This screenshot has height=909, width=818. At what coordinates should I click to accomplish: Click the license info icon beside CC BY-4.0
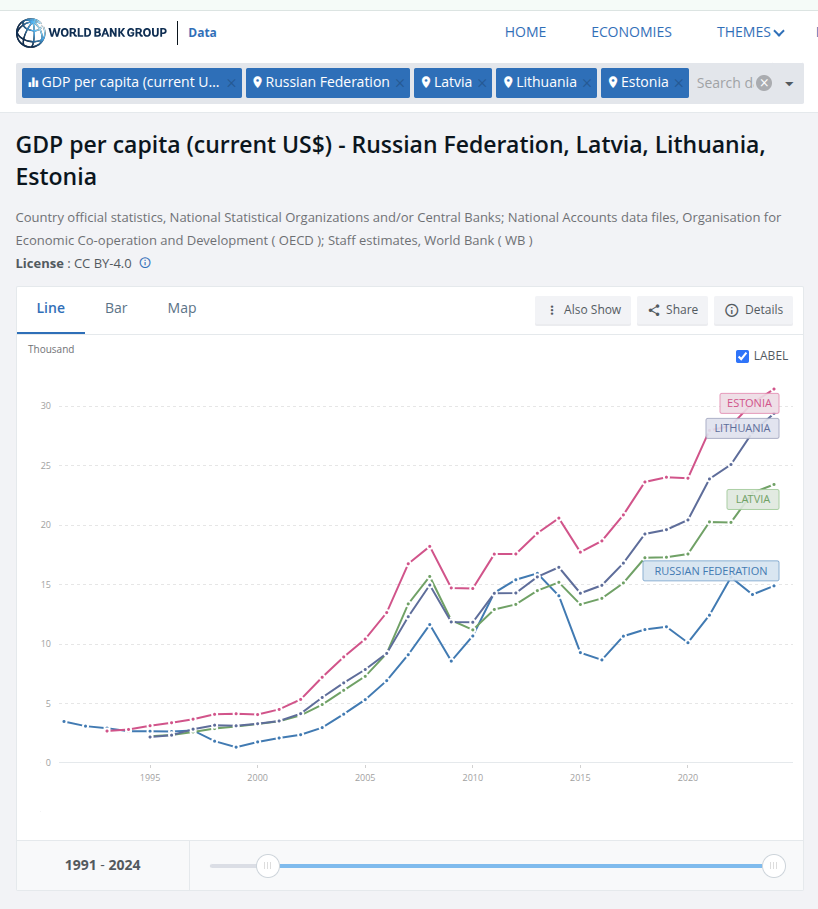click(x=145, y=263)
